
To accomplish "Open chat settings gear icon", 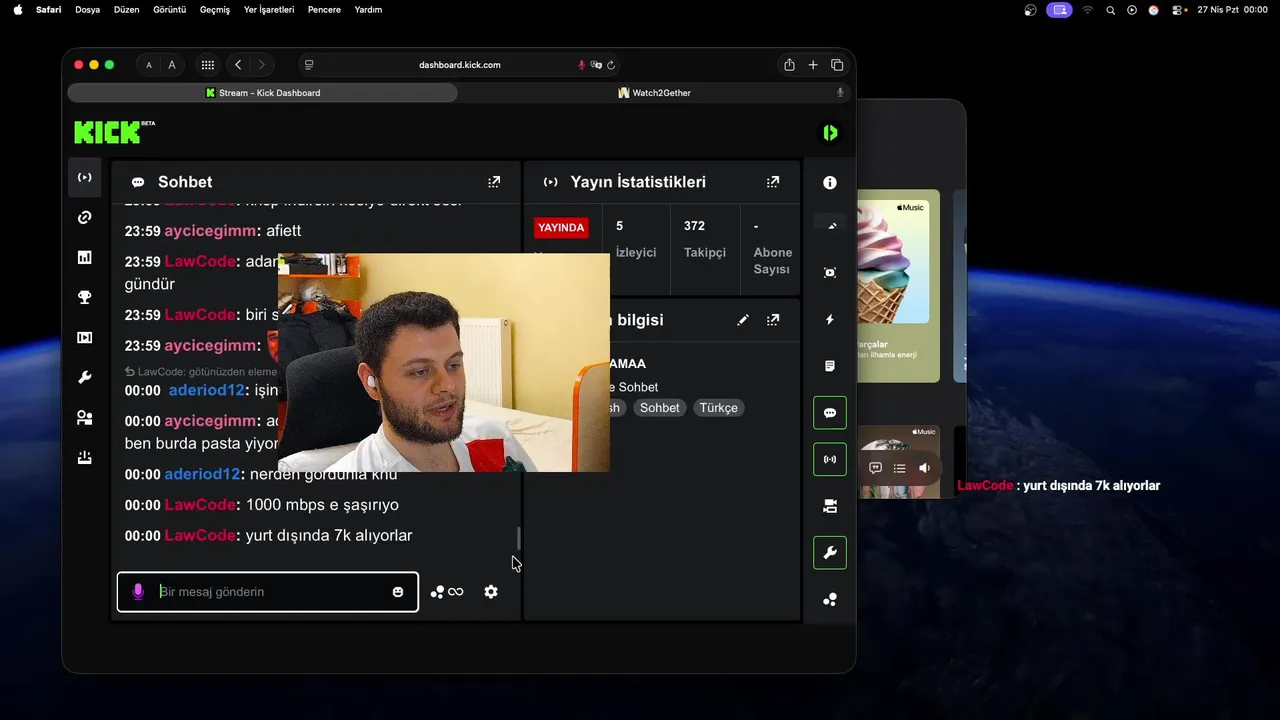I will [x=491, y=592].
